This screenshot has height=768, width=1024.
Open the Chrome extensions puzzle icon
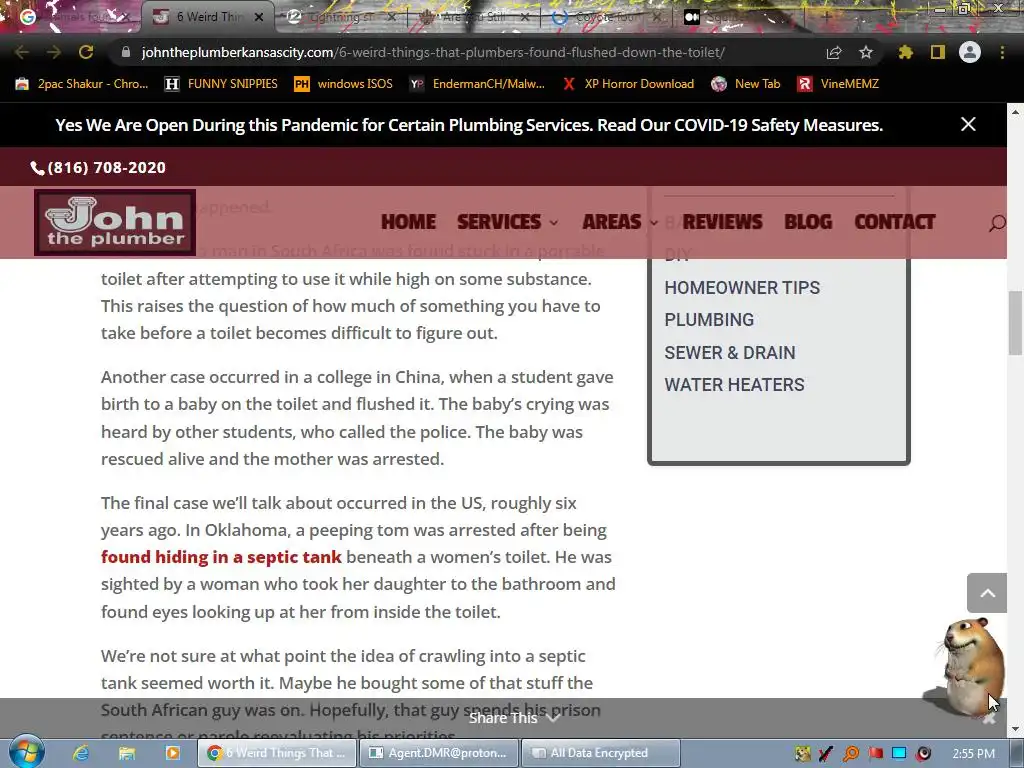pyautogui.click(x=905, y=52)
